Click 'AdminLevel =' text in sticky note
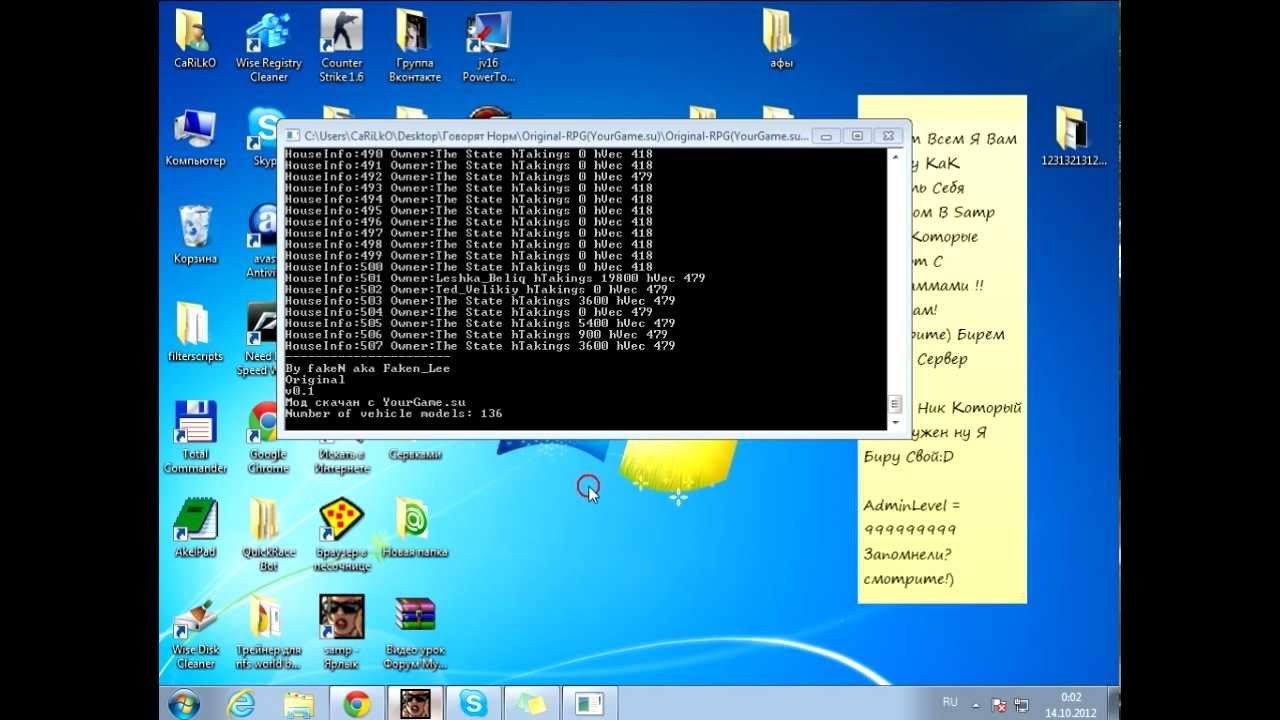This screenshot has width=1280, height=720. coord(912,506)
